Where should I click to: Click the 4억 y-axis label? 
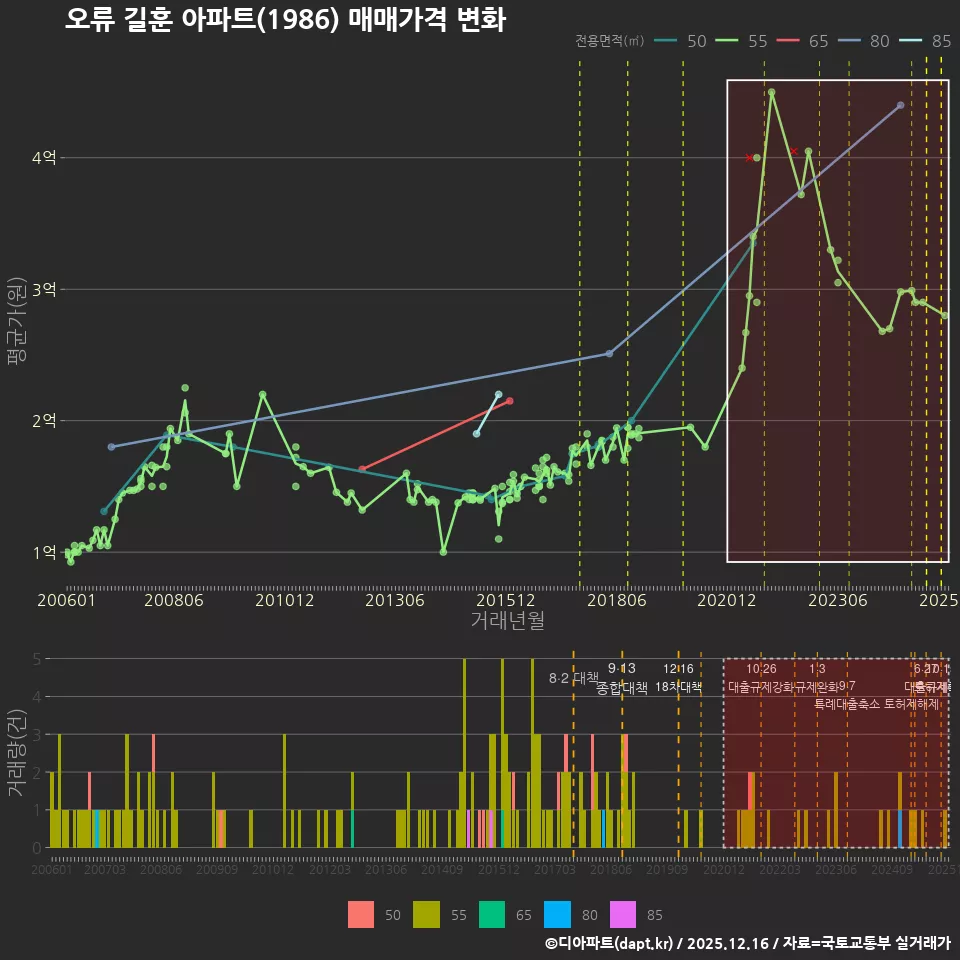(x=45, y=157)
